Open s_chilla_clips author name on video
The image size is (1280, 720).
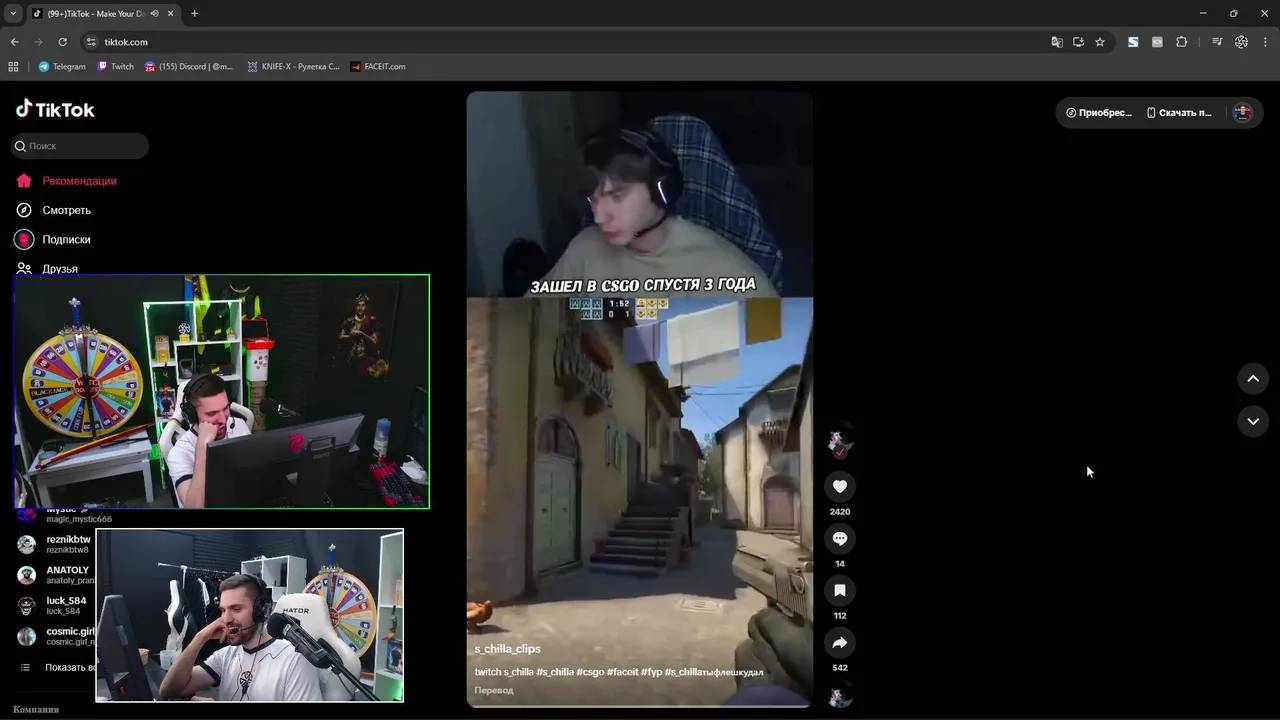pyautogui.click(x=507, y=649)
